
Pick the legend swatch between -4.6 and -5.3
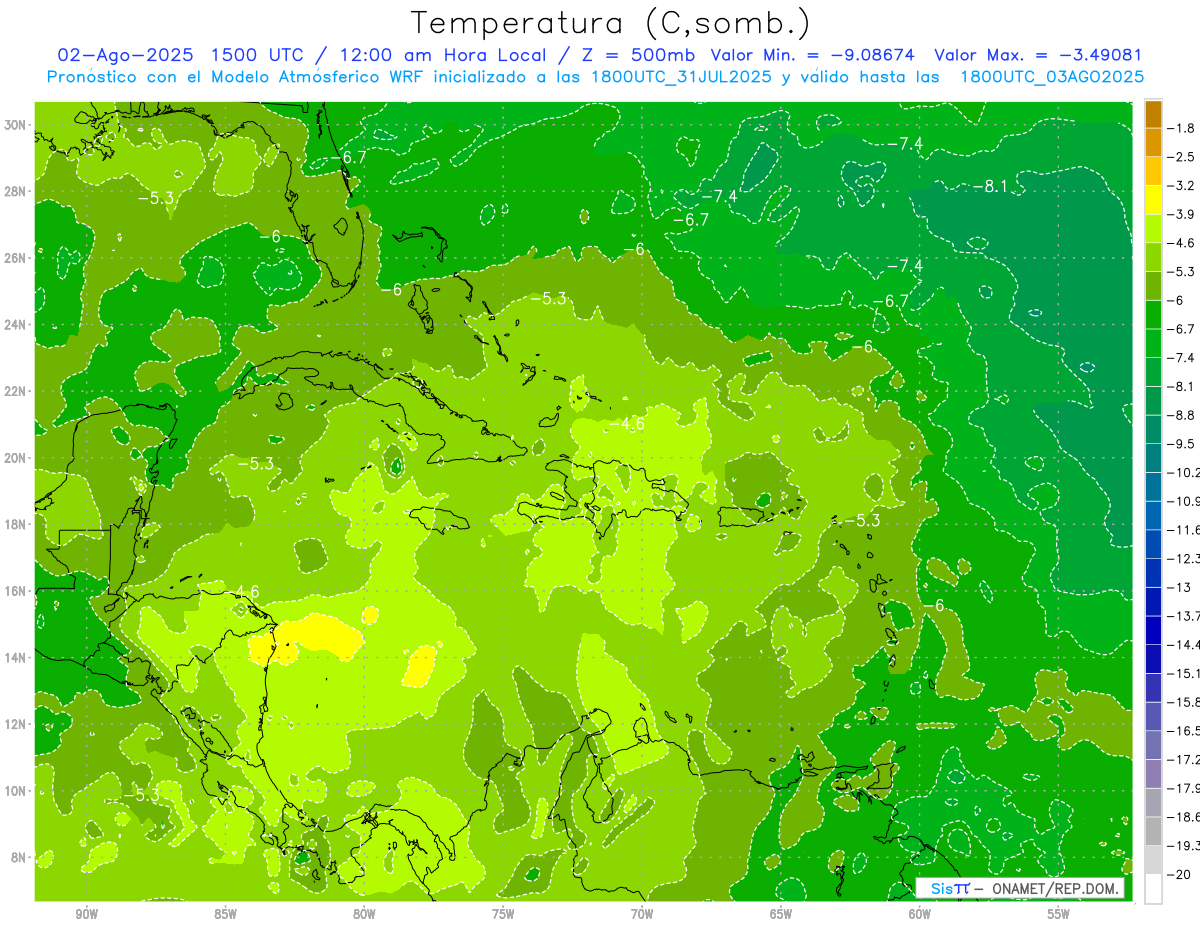click(x=1153, y=257)
